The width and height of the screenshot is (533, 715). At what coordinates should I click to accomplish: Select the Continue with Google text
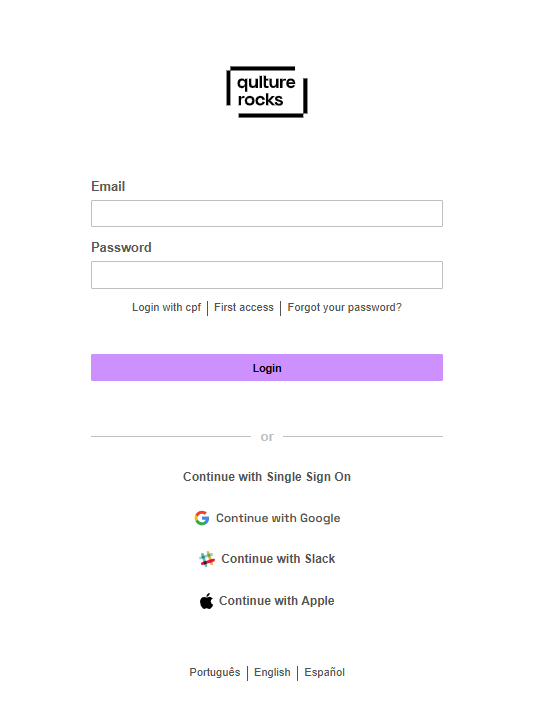278,518
